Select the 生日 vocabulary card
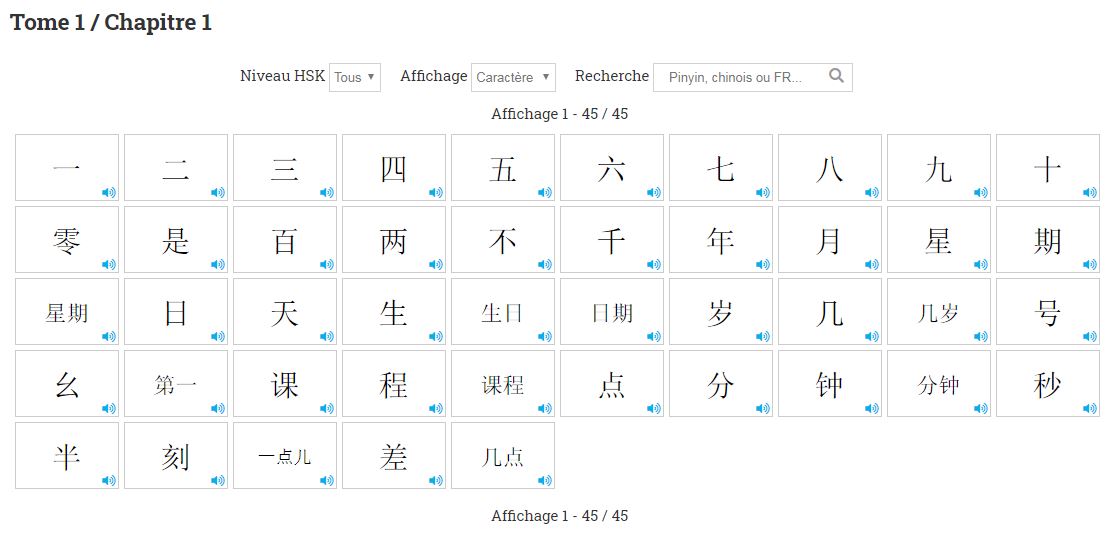The image size is (1118, 537). coord(502,312)
